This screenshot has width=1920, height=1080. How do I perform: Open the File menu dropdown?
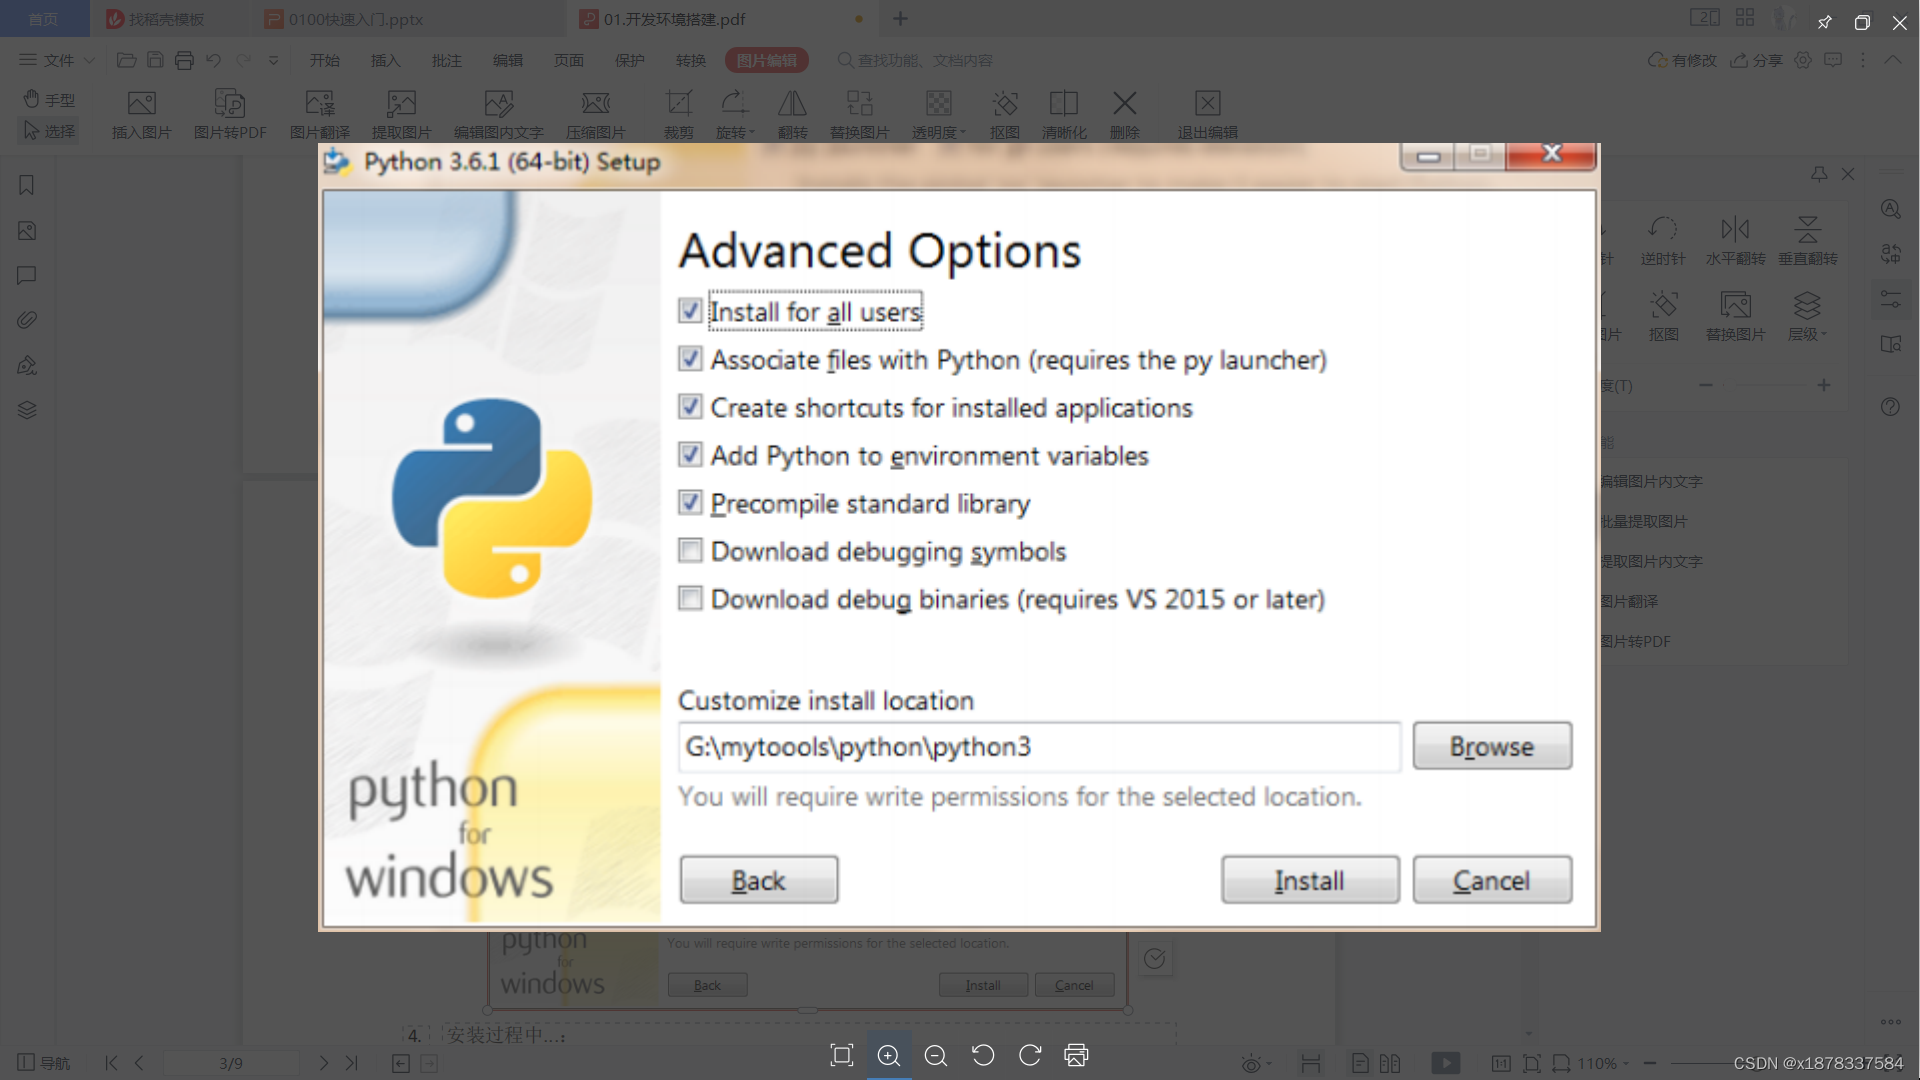coord(58,60)
